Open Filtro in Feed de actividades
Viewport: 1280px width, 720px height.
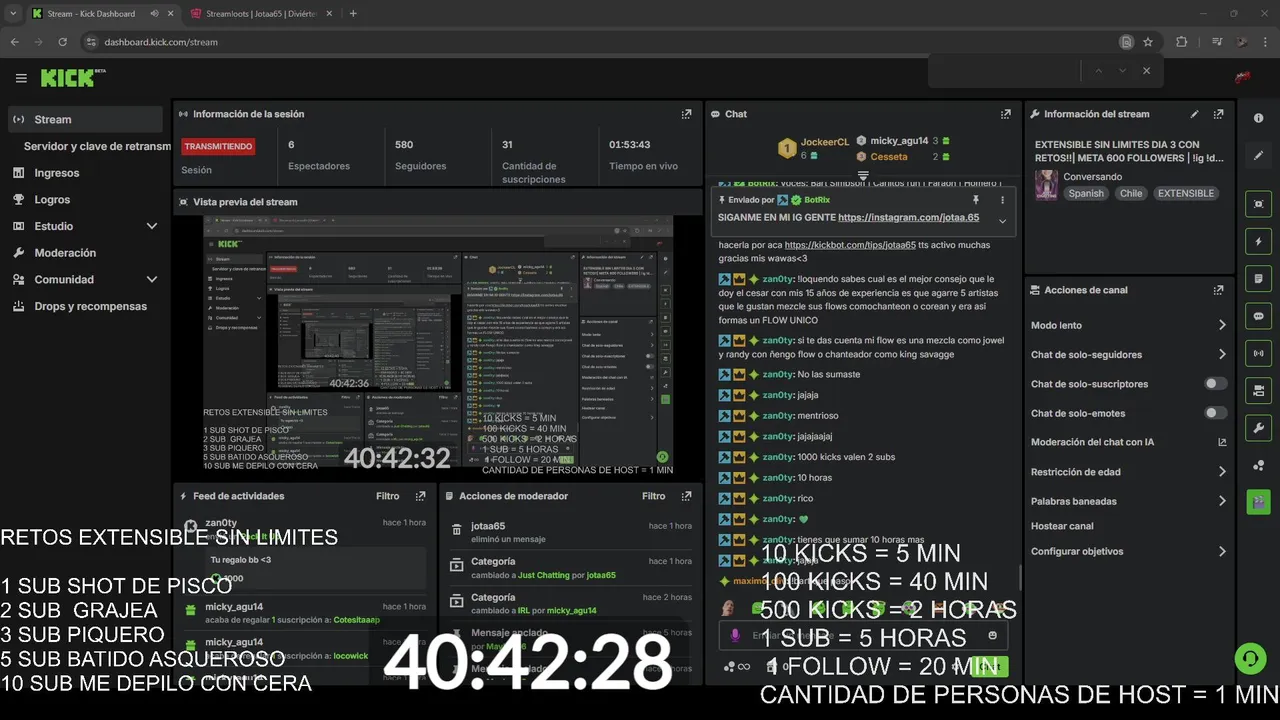point(388,496)
